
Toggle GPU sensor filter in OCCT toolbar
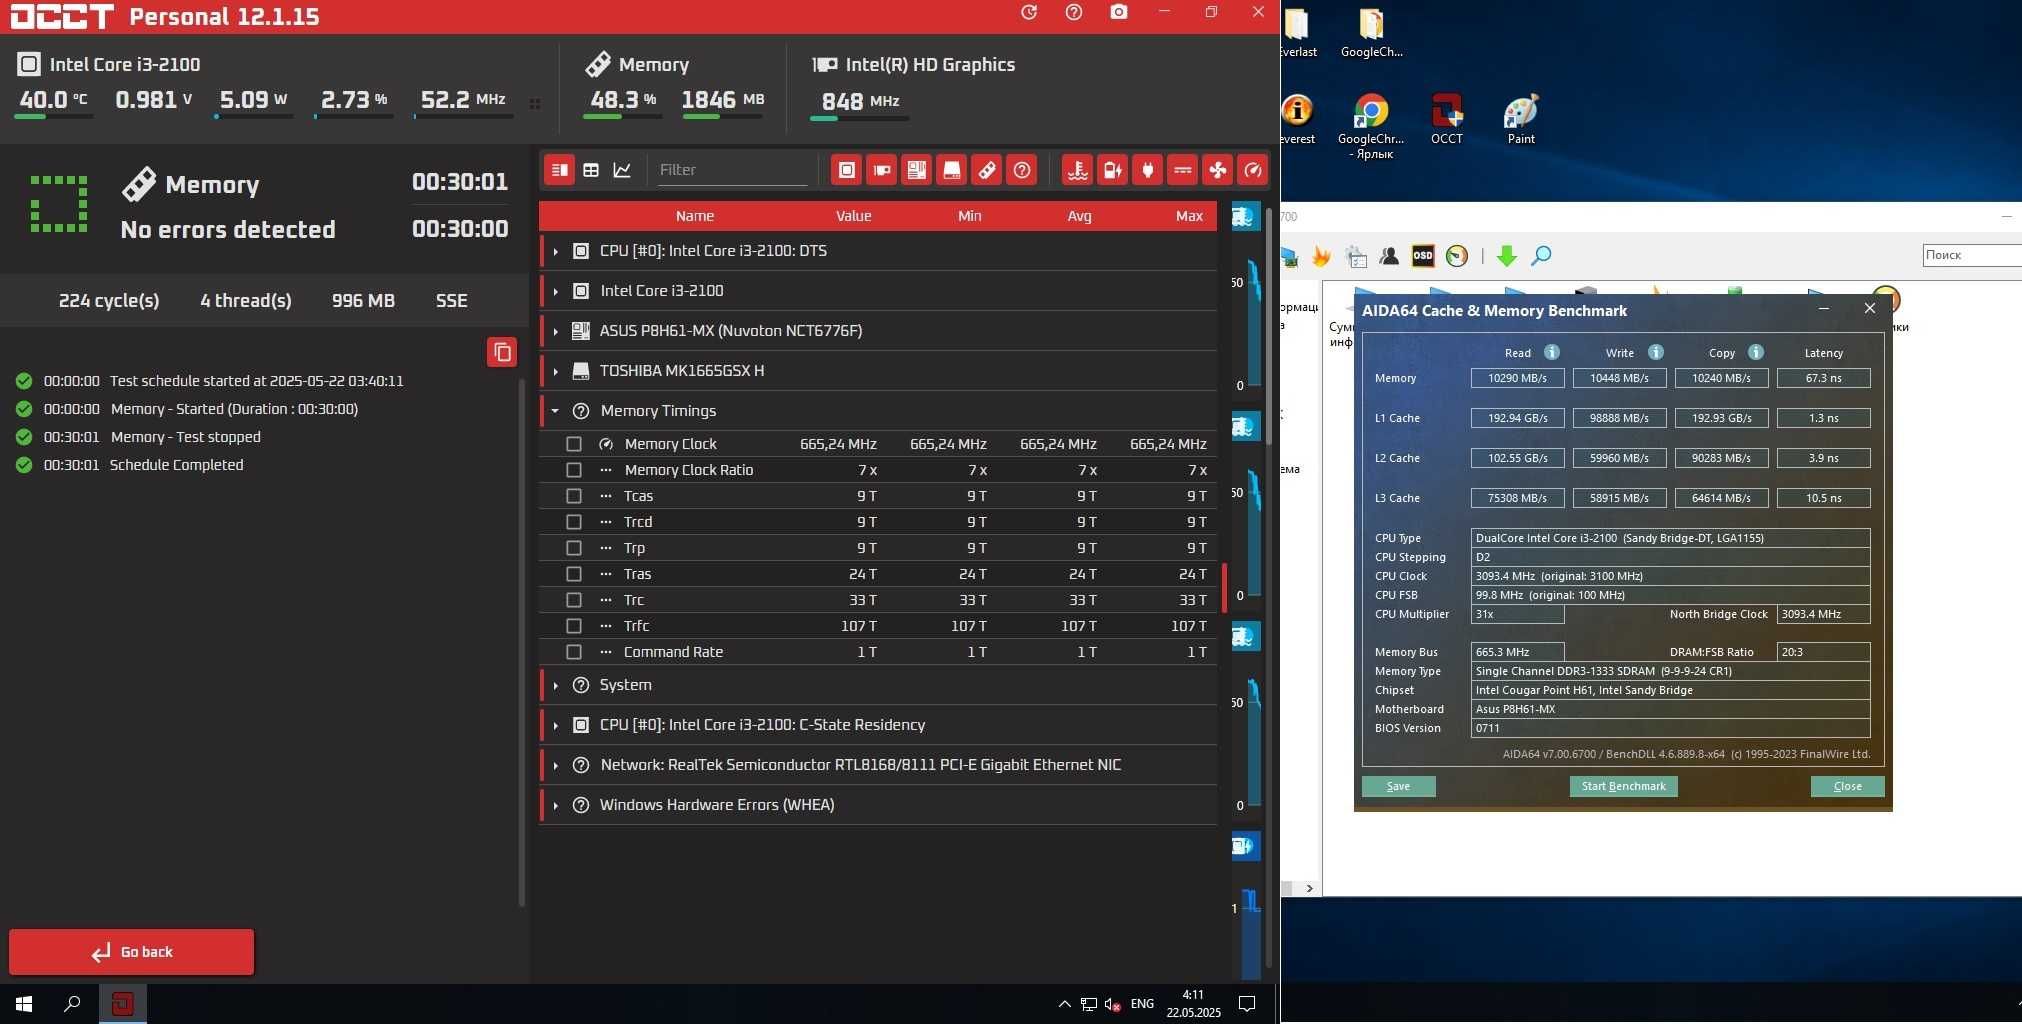(882, 170)
